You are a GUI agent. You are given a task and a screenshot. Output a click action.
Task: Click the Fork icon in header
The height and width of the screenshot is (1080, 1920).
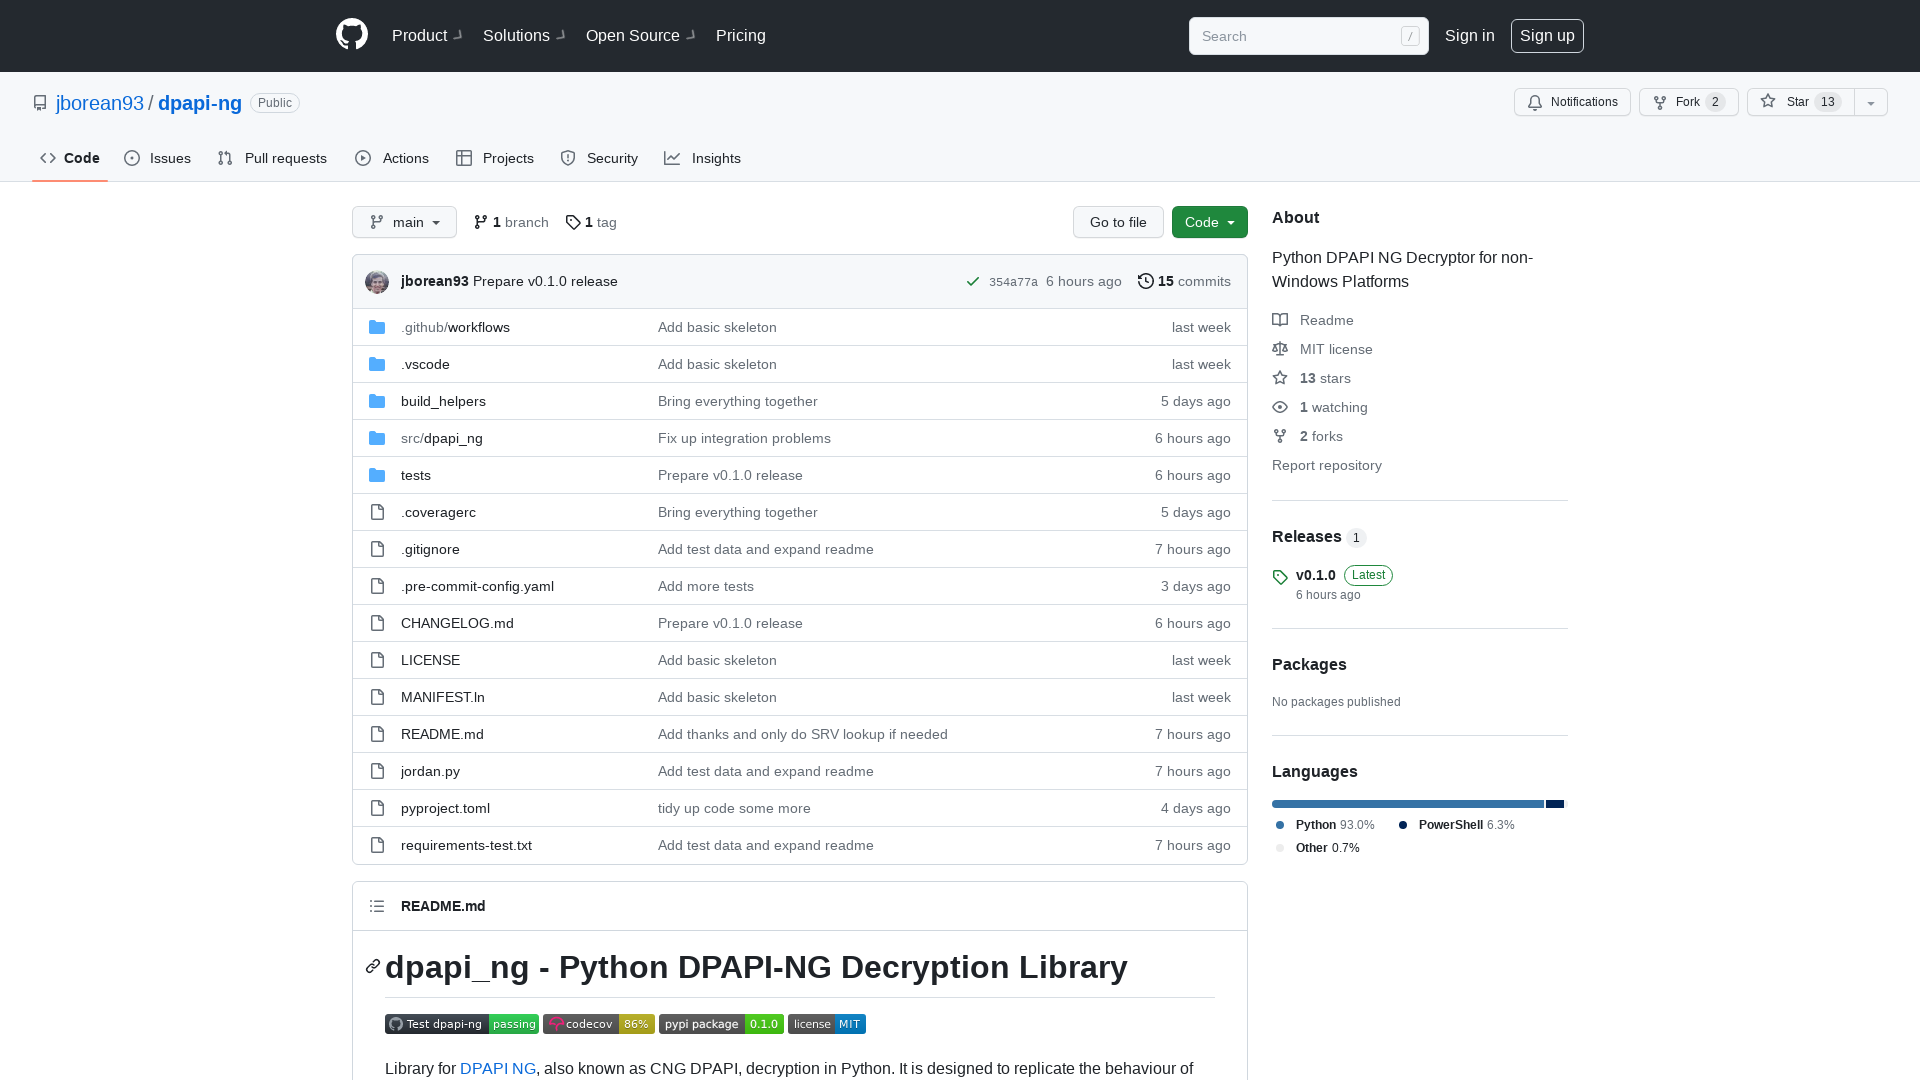1659,102
